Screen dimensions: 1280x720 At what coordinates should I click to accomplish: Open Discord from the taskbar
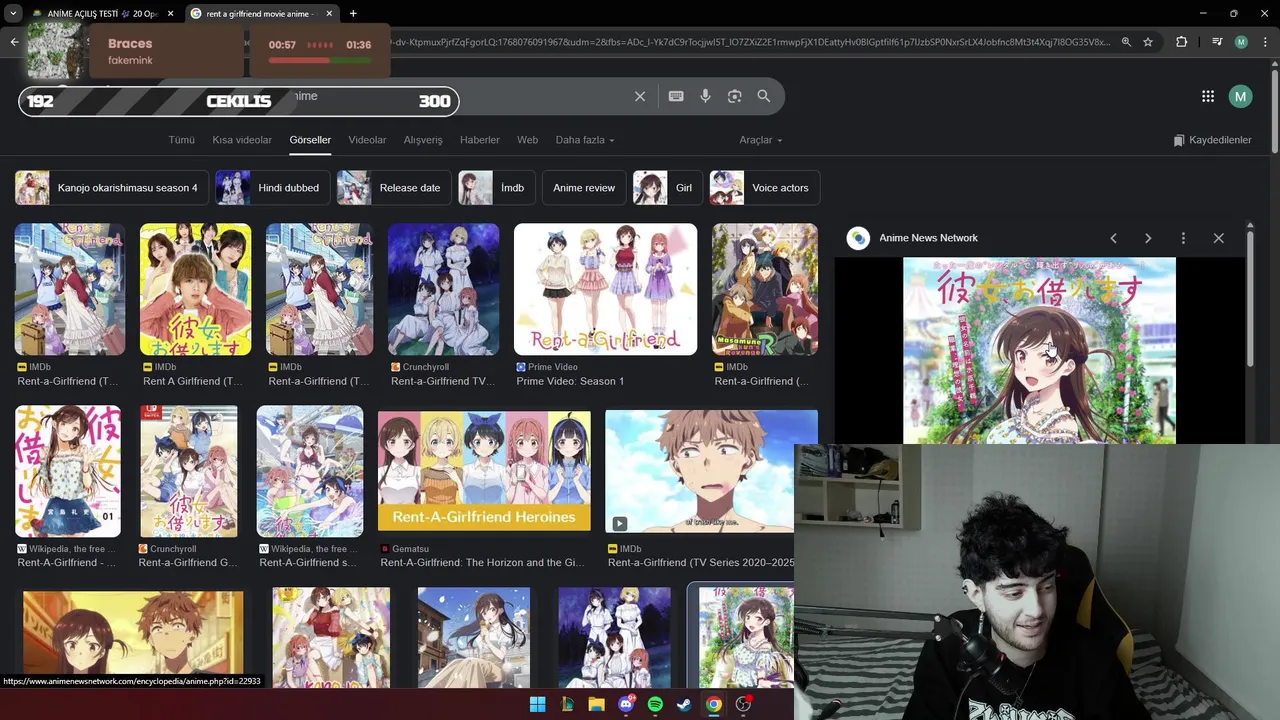[626, 704]
